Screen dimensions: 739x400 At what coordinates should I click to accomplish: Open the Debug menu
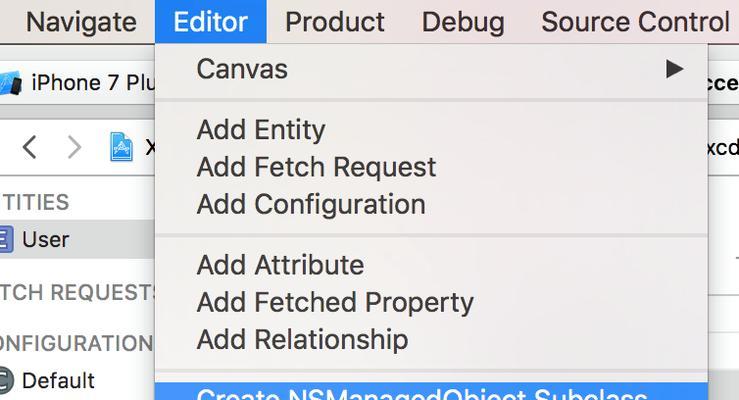pyautogui.click(x=463, y=22)
